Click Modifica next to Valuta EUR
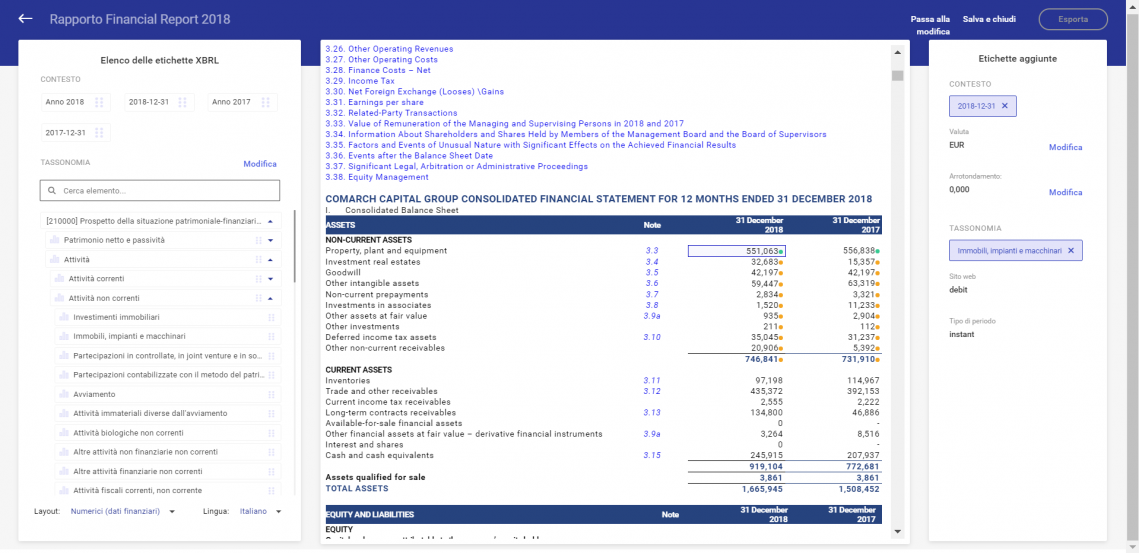This screenshot has height=553, width=1139. tap(1065, 148)
